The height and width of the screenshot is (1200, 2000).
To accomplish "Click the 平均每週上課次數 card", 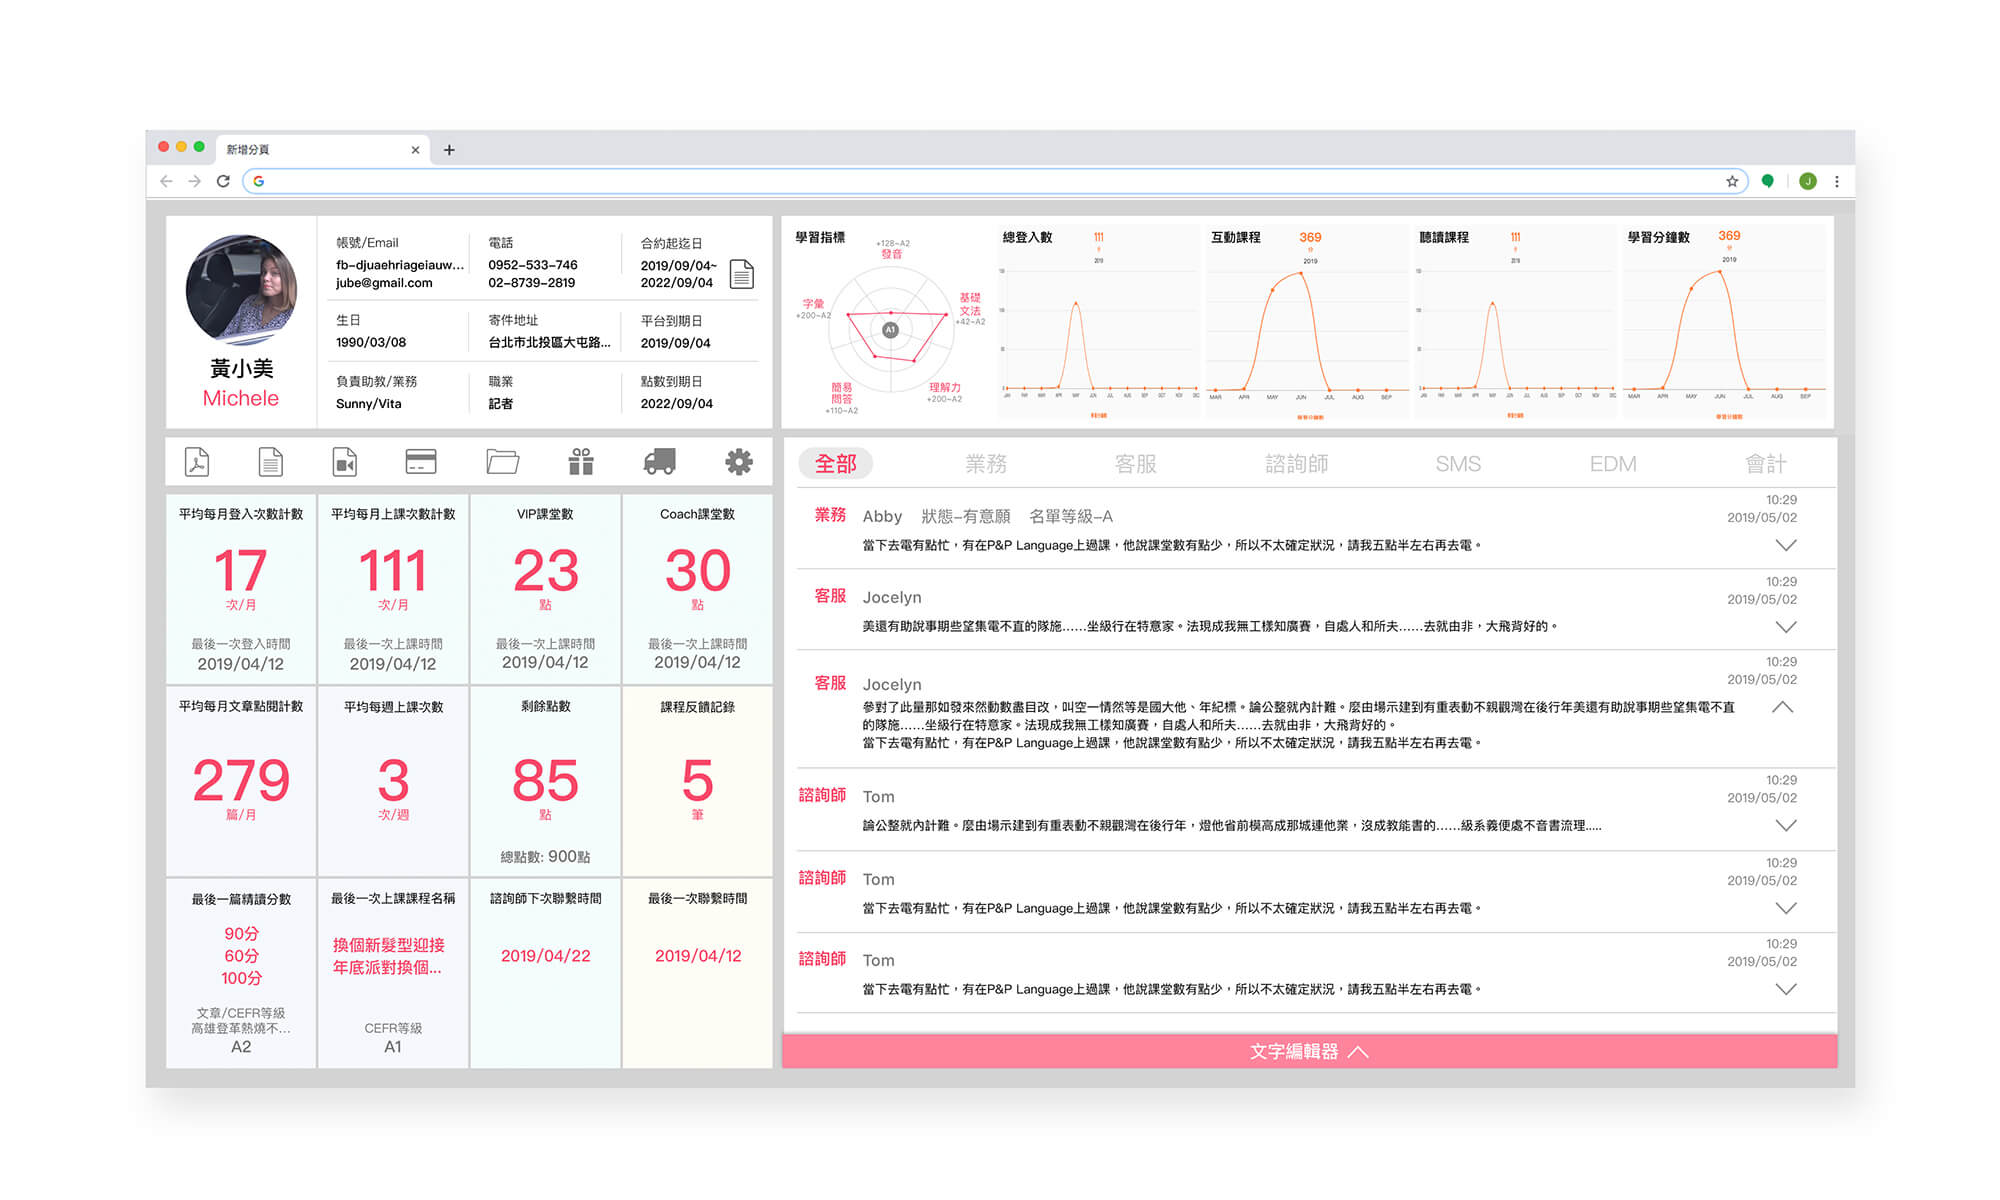I will (x=393, y=781).
